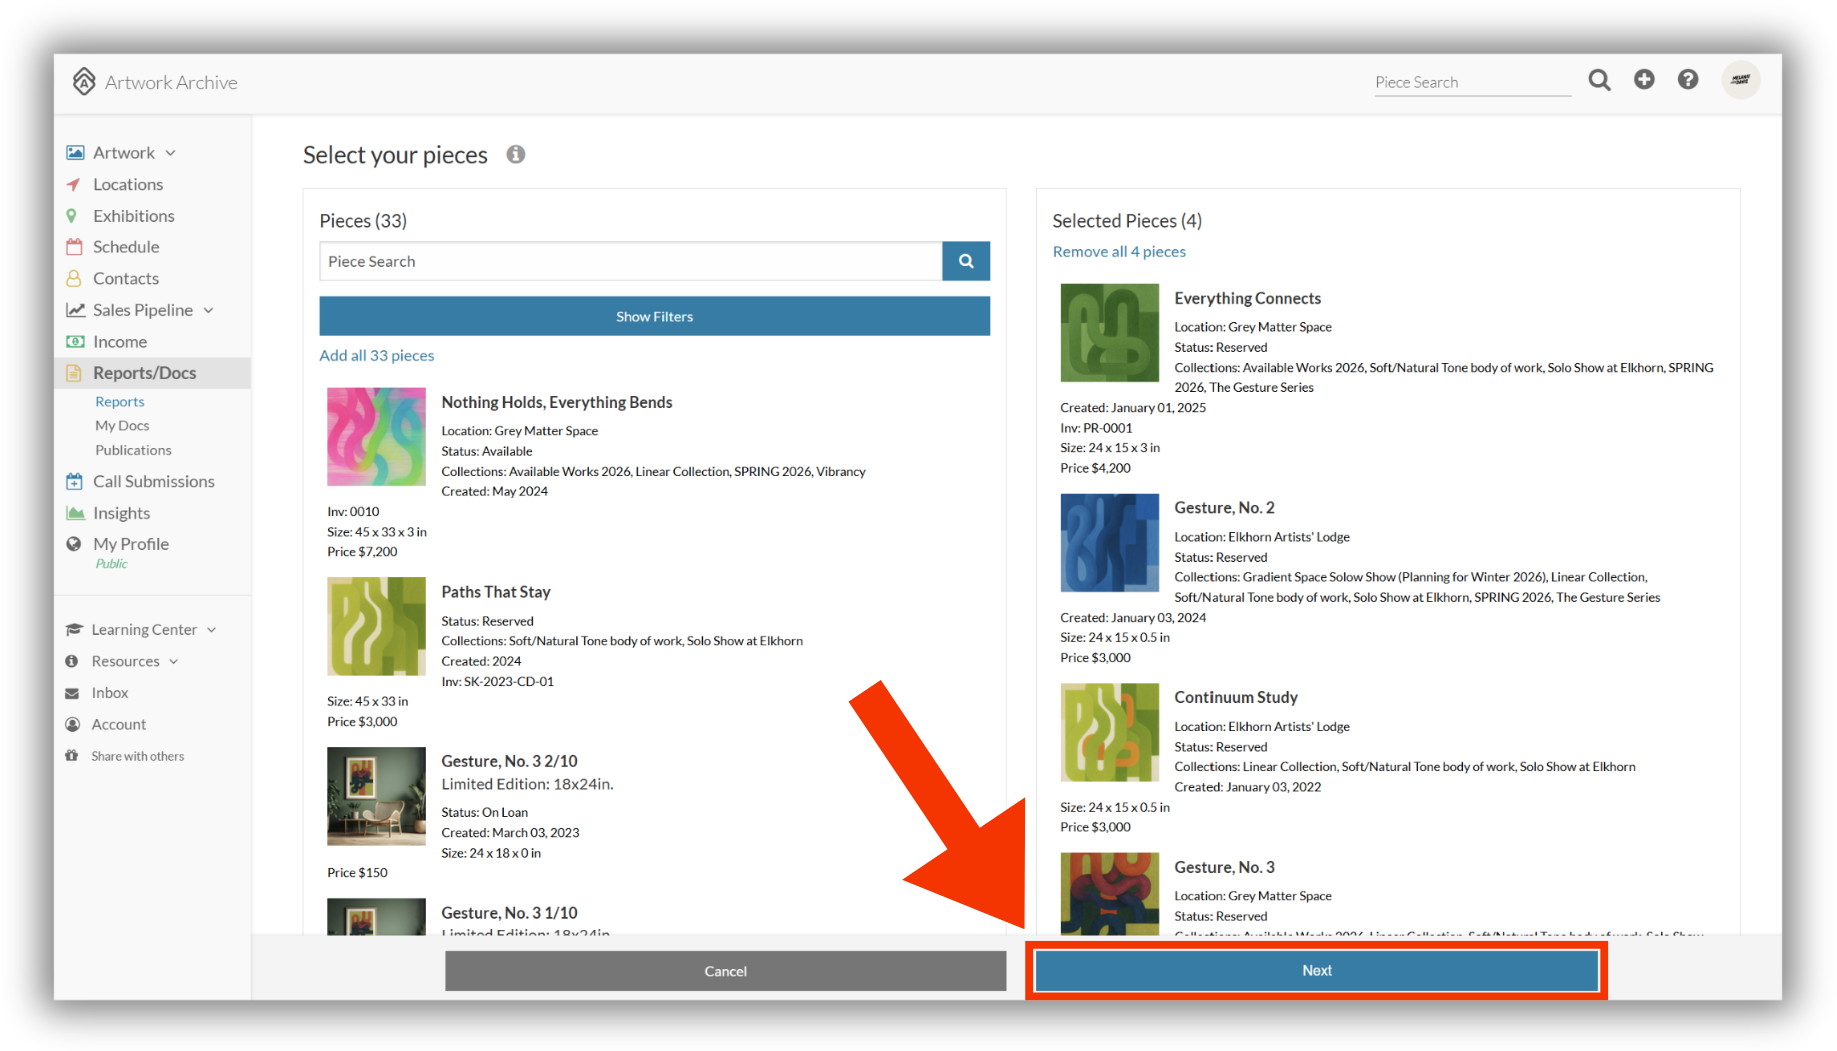1837x1051 pixels.
Task: Open the Exhibitions sidebar item
Action: coord(133,216)
